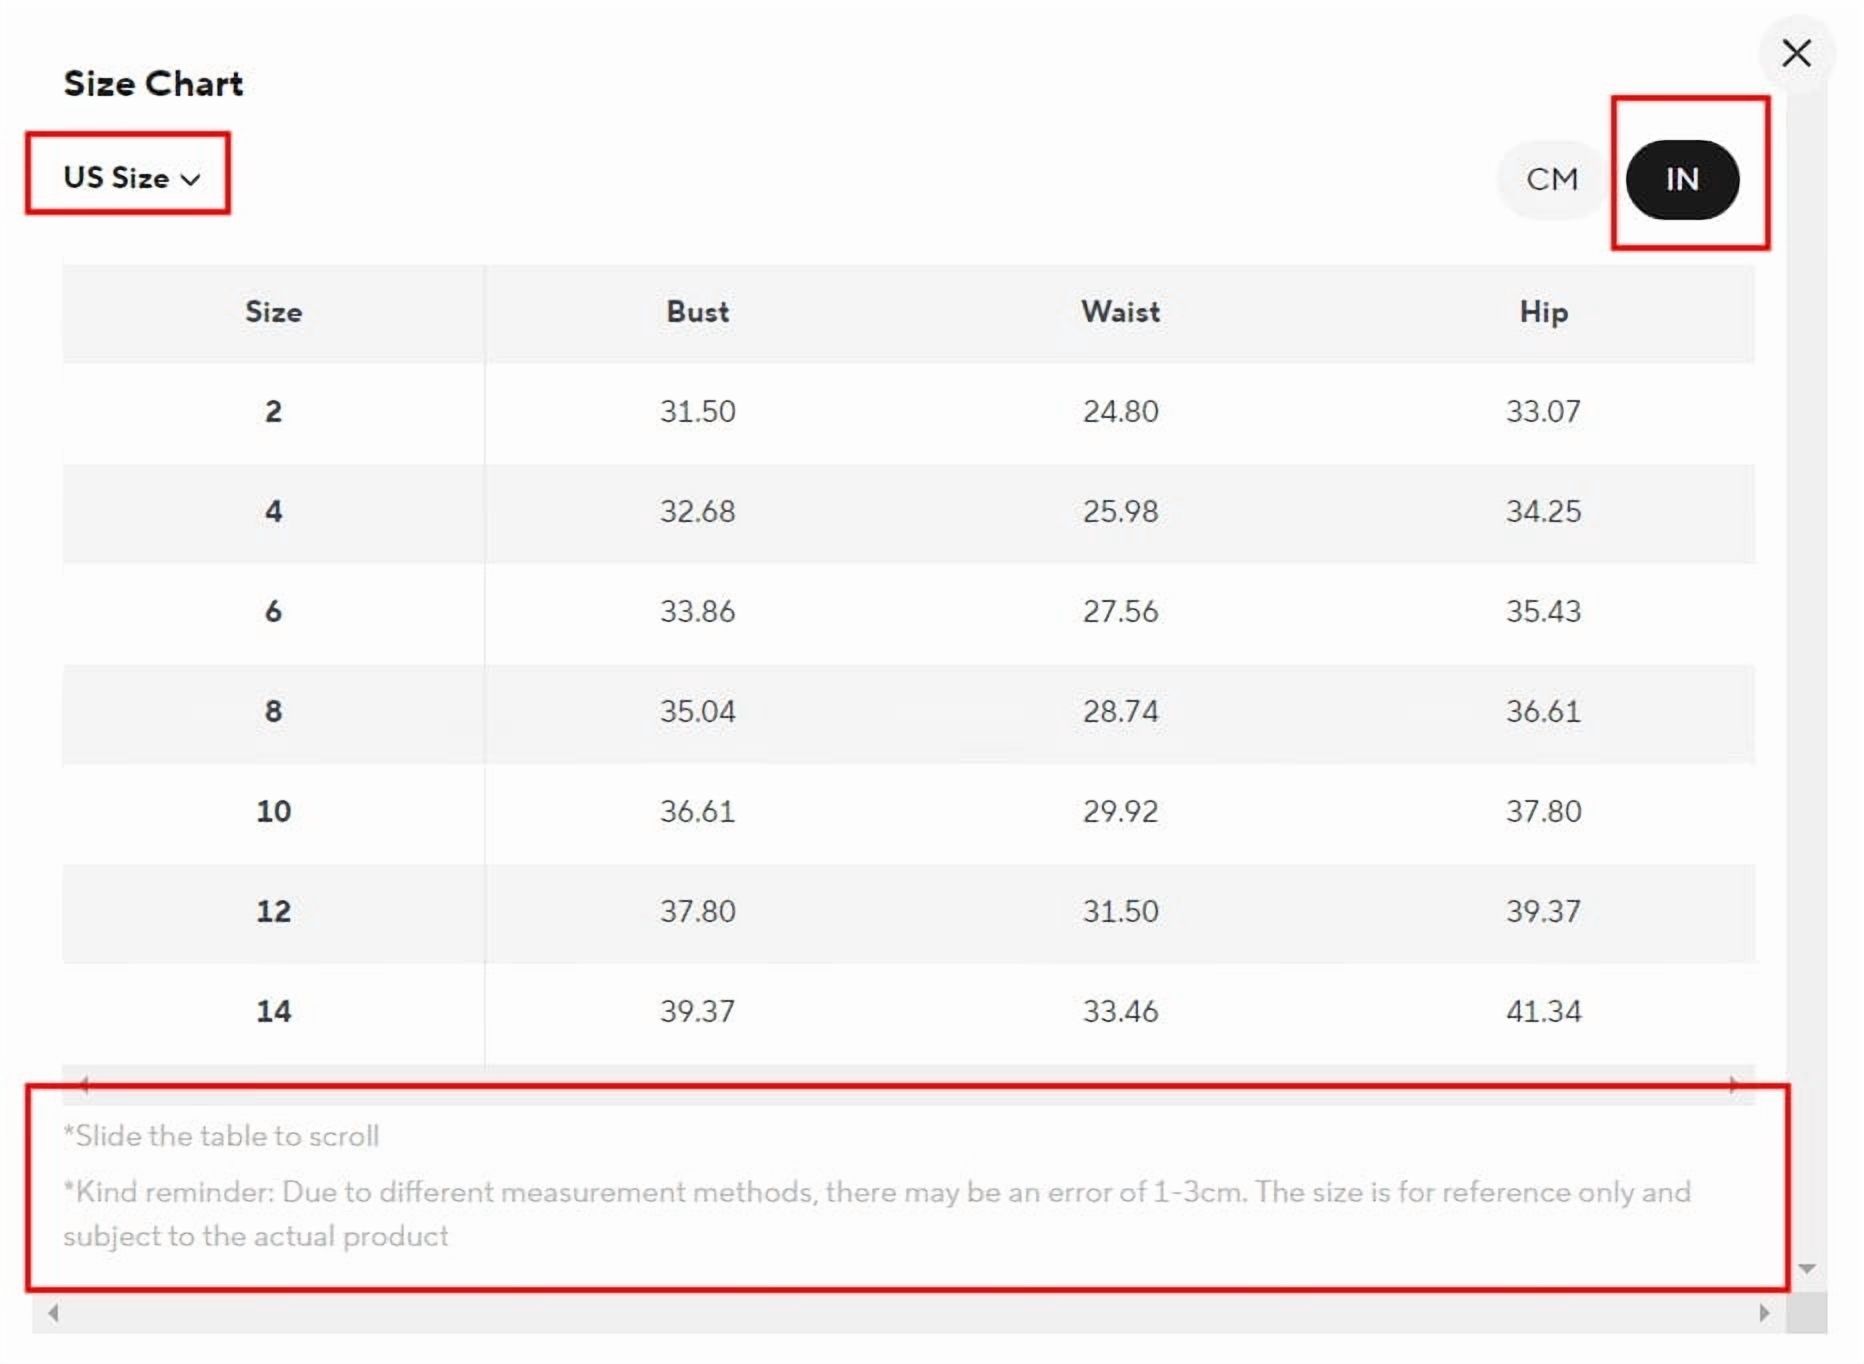Switch measurements to CM
The width and height of the screenshot is (1864, 1364).
click(1552, 179)
